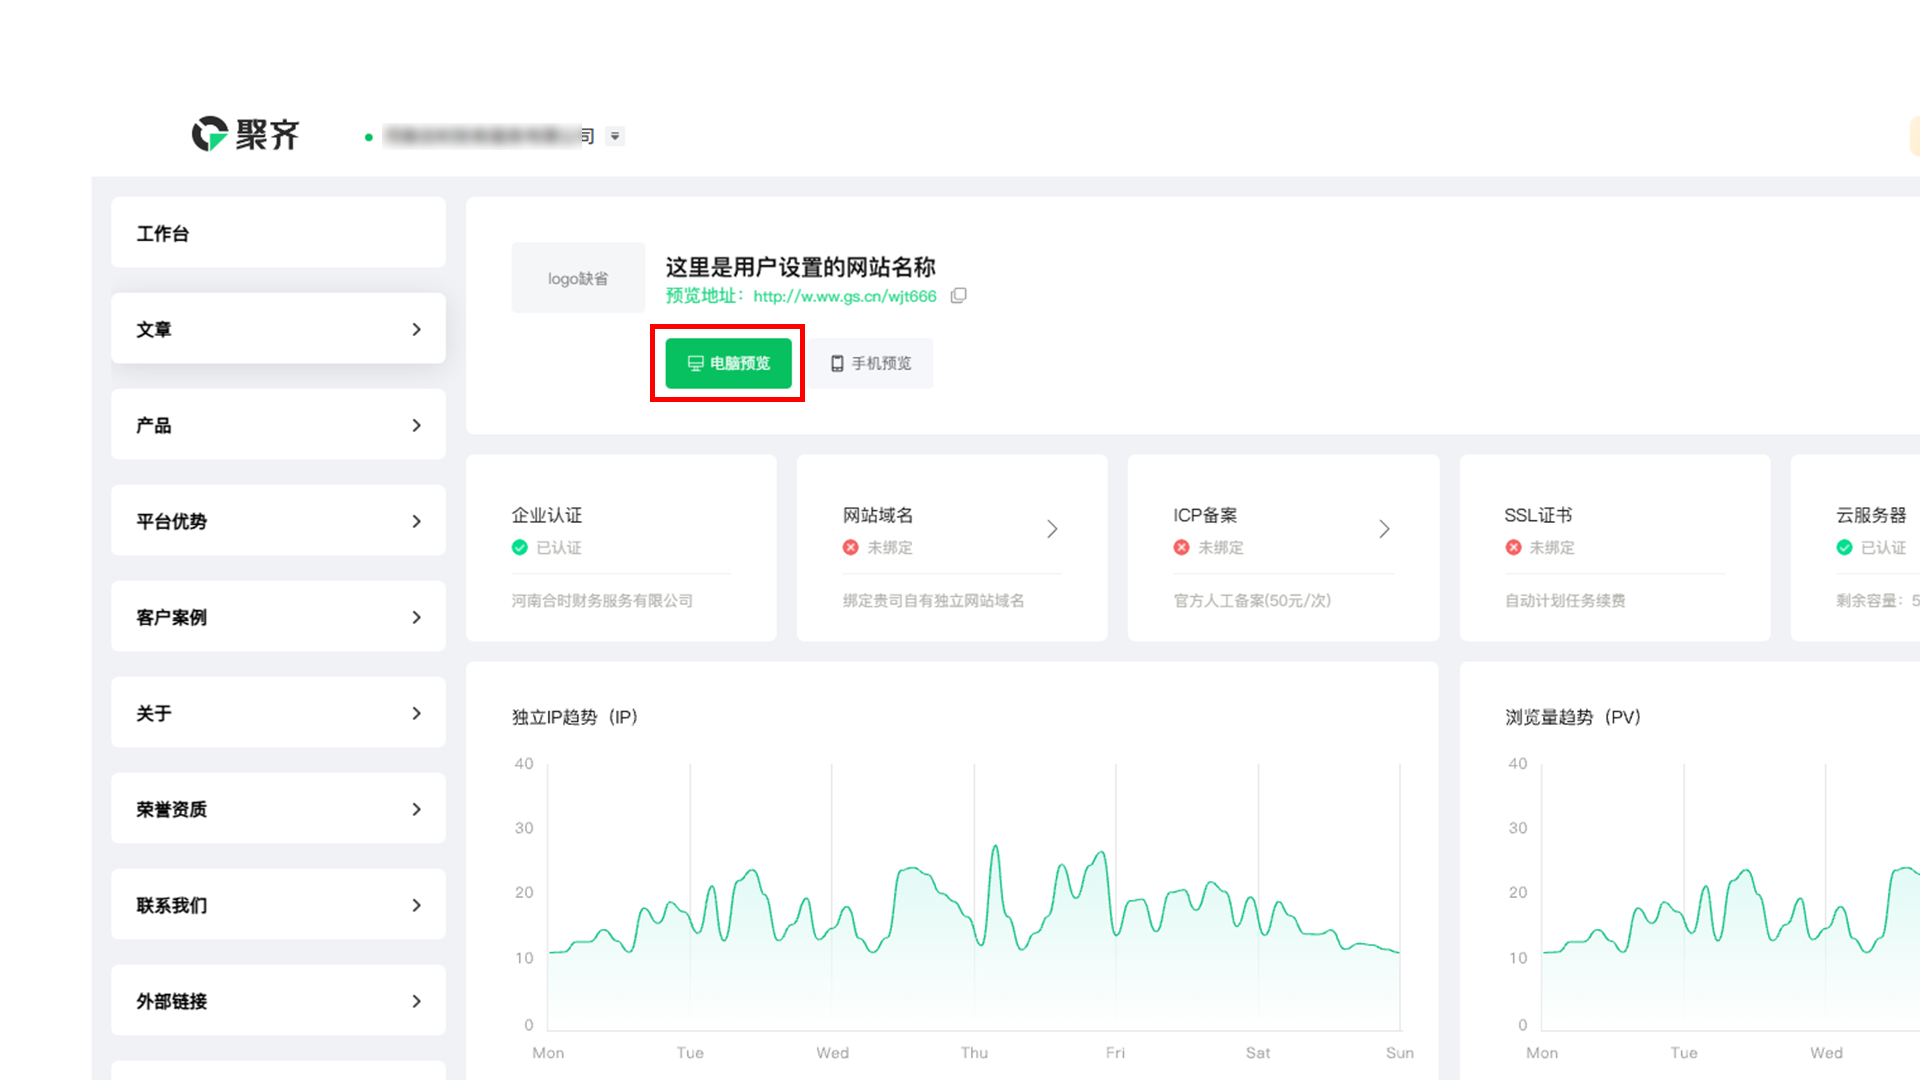Click the 这里是用户设置的网站名称 heading

[800, 267]
